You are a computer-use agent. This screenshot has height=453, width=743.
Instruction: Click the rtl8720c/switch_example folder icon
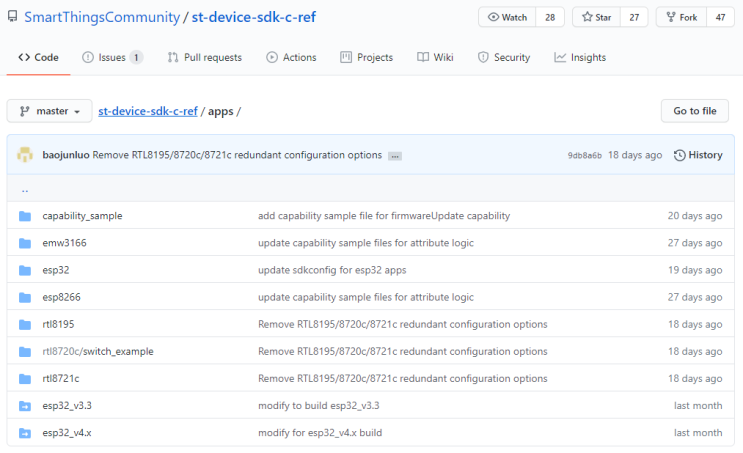tap(25, 352)
